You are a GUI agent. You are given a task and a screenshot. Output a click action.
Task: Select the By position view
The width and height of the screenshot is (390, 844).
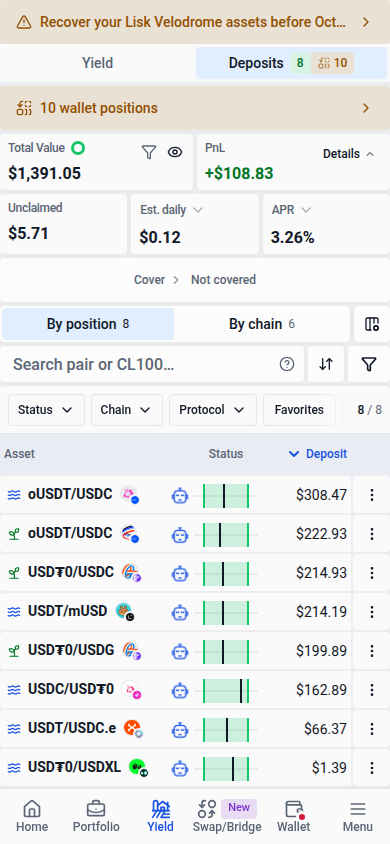(88, 324)
